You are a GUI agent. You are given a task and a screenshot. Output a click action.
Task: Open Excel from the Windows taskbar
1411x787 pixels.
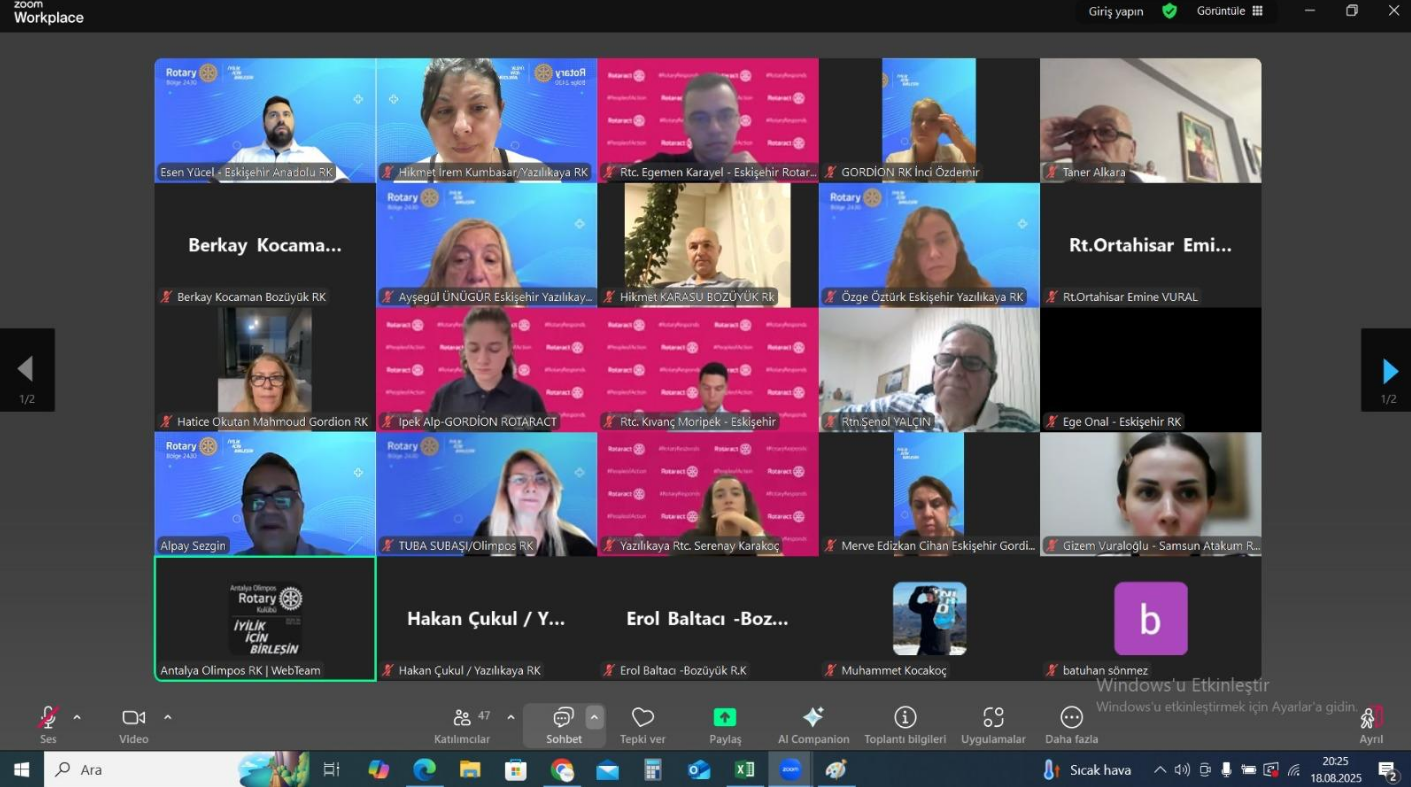744,769
